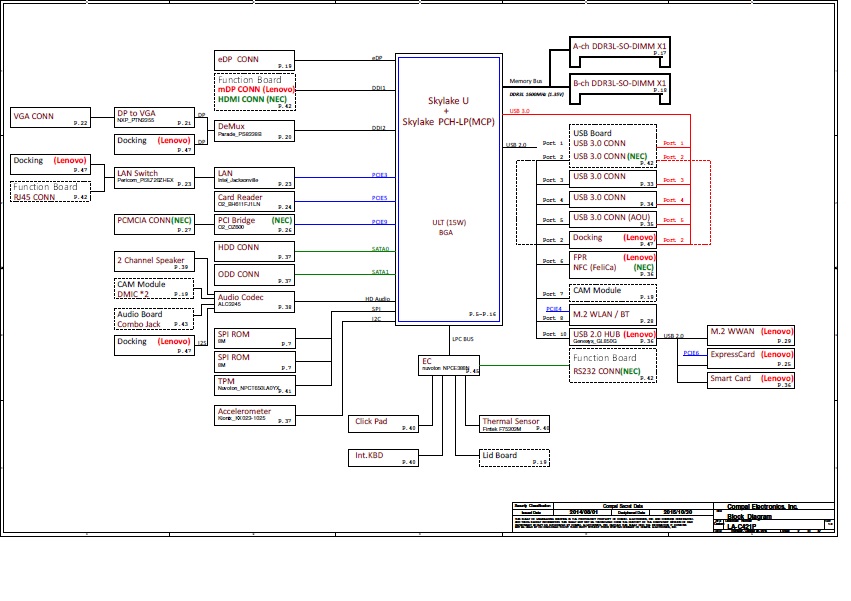Image resolution: width=851 pixels, height=601 pixels.
Task: Click the Accelerometer block
Action: pos(254,415)
